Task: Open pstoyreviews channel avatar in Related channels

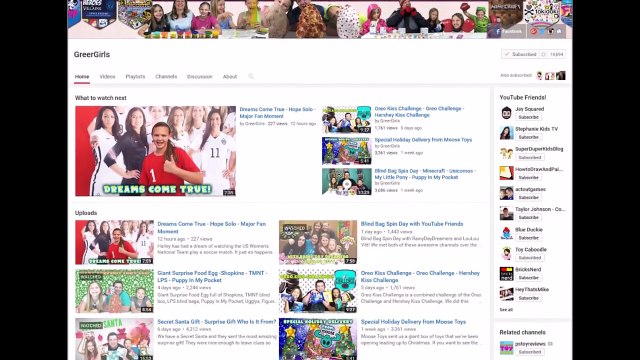Action: pyautogui.click(x=507, y=348)
